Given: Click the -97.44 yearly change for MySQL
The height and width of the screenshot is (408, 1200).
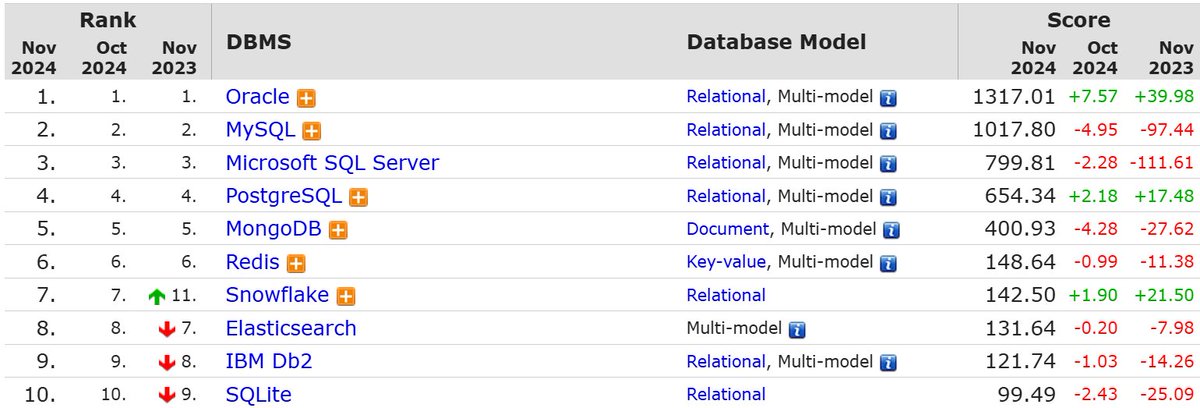Looking at the screenshot, I should 1167,131.
